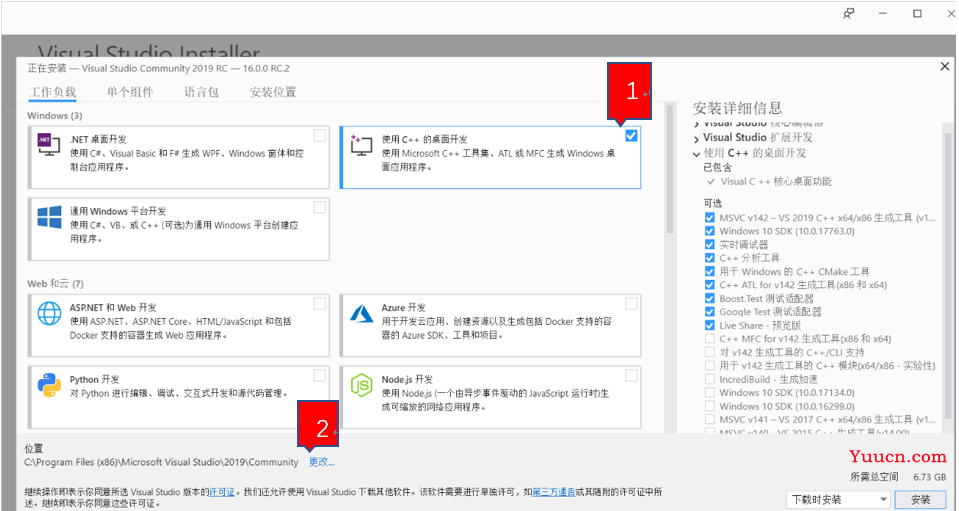Screen dimensions: 959x511
Task: Uncheck Live Share - 预览版
Action: pos(709,325)
